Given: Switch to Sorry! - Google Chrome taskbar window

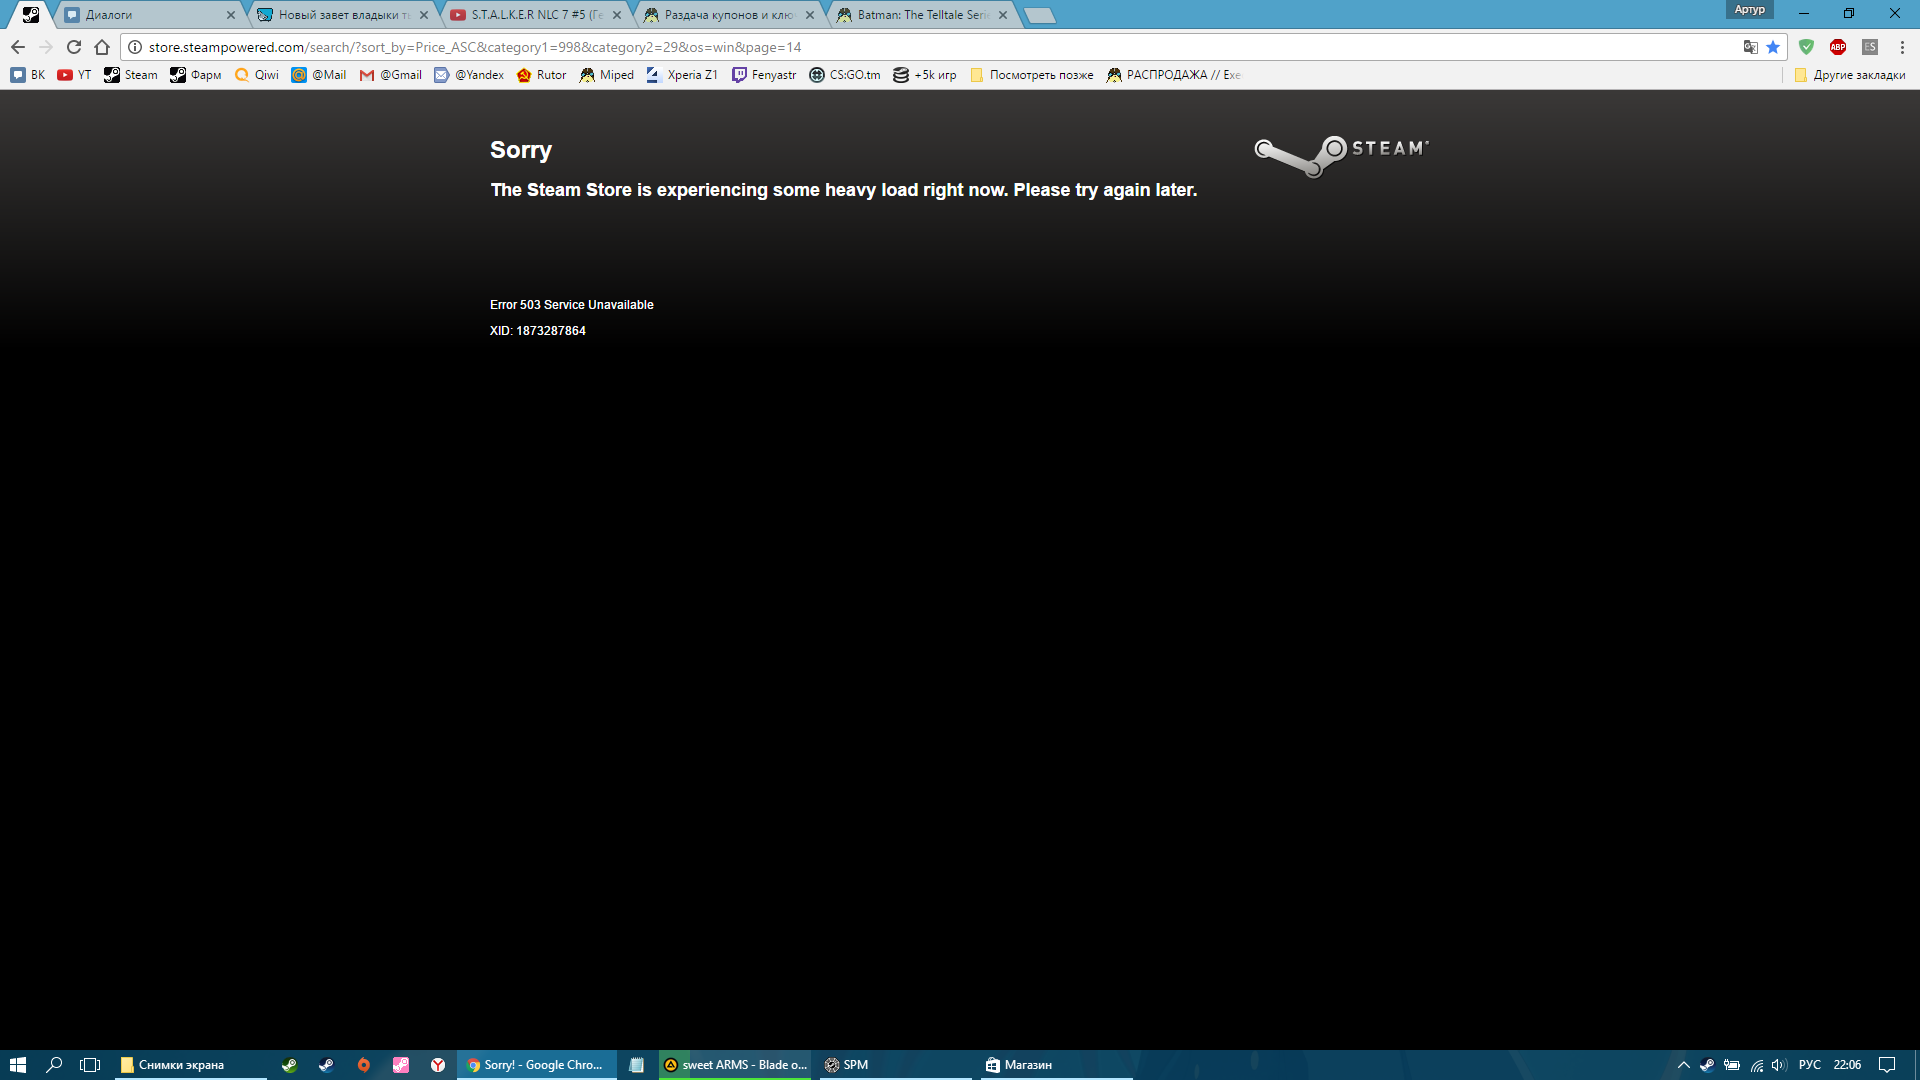Looking at the screenshot, I should 537,1065.
